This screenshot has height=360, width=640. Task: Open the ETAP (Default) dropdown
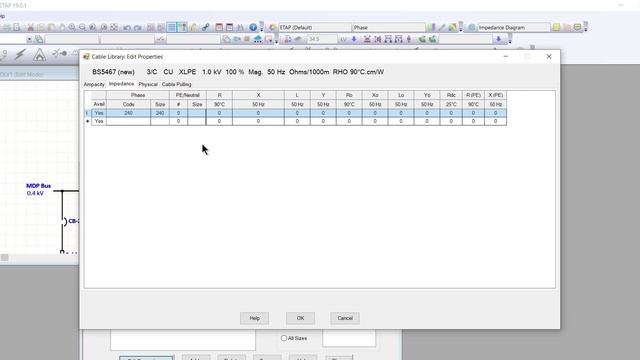click(315, 27)
